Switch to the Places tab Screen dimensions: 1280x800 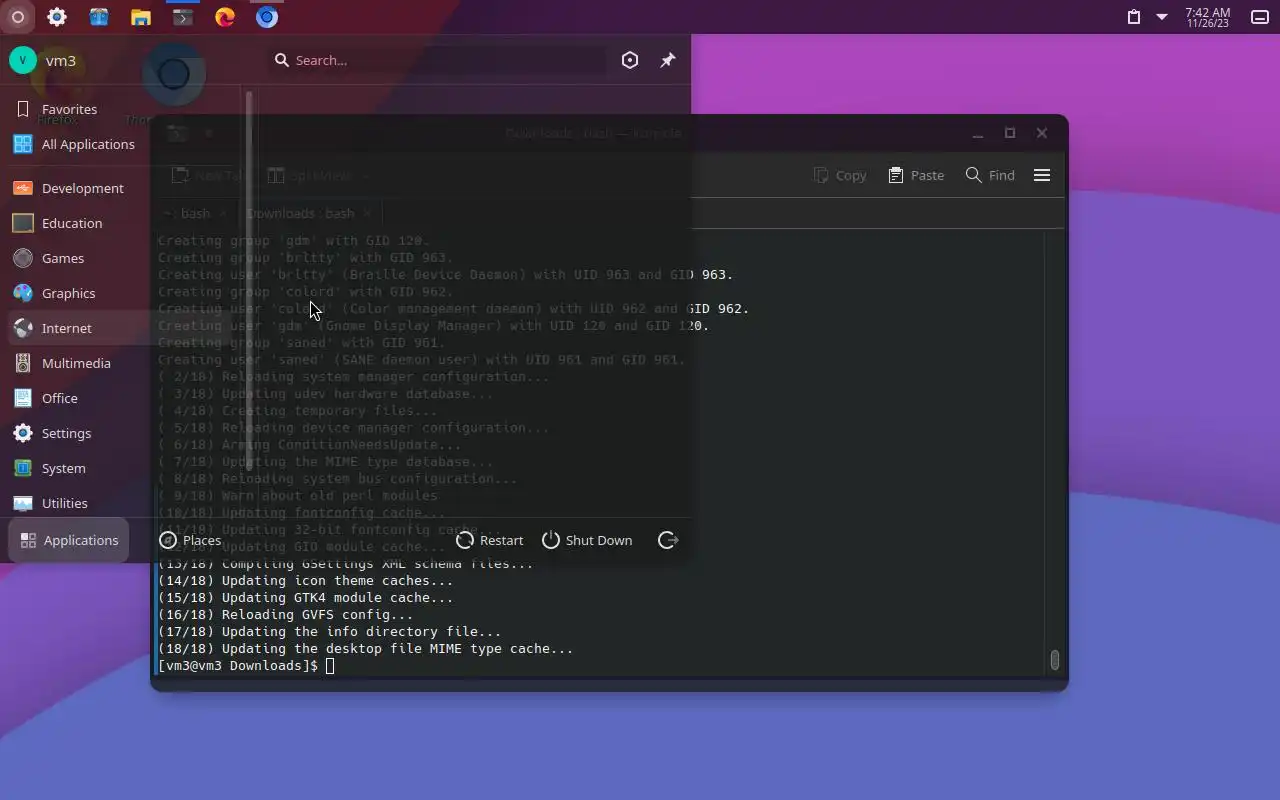click(x=190, y=540)
